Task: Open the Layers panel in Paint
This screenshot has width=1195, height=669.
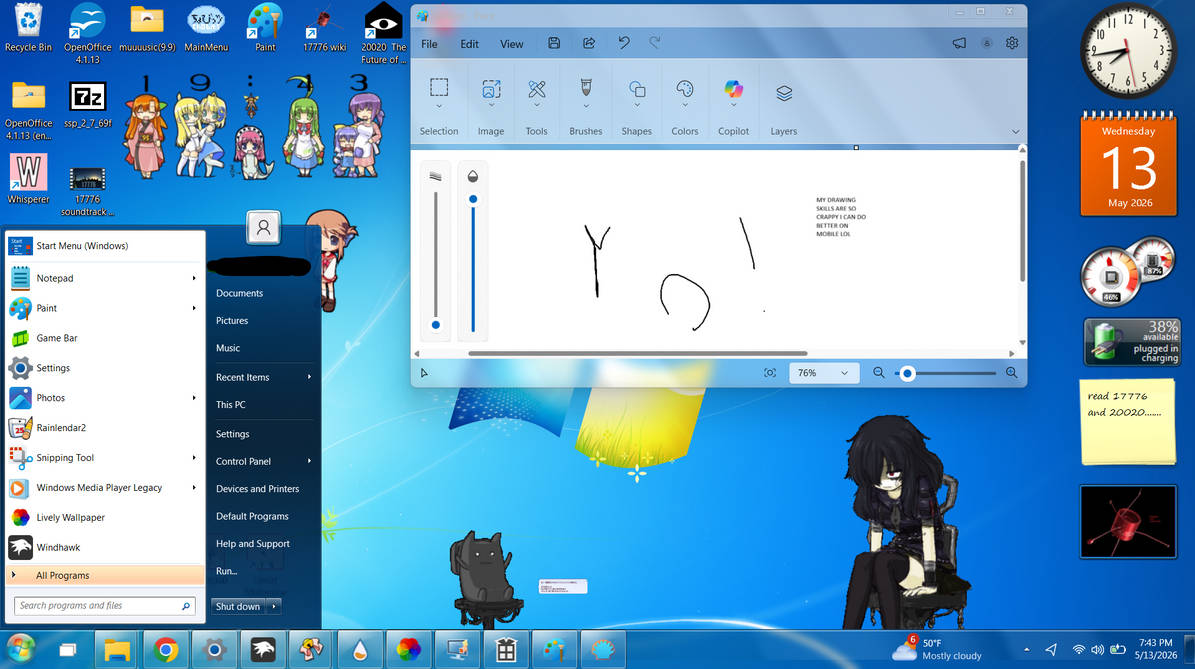Action: coord(783,93)
